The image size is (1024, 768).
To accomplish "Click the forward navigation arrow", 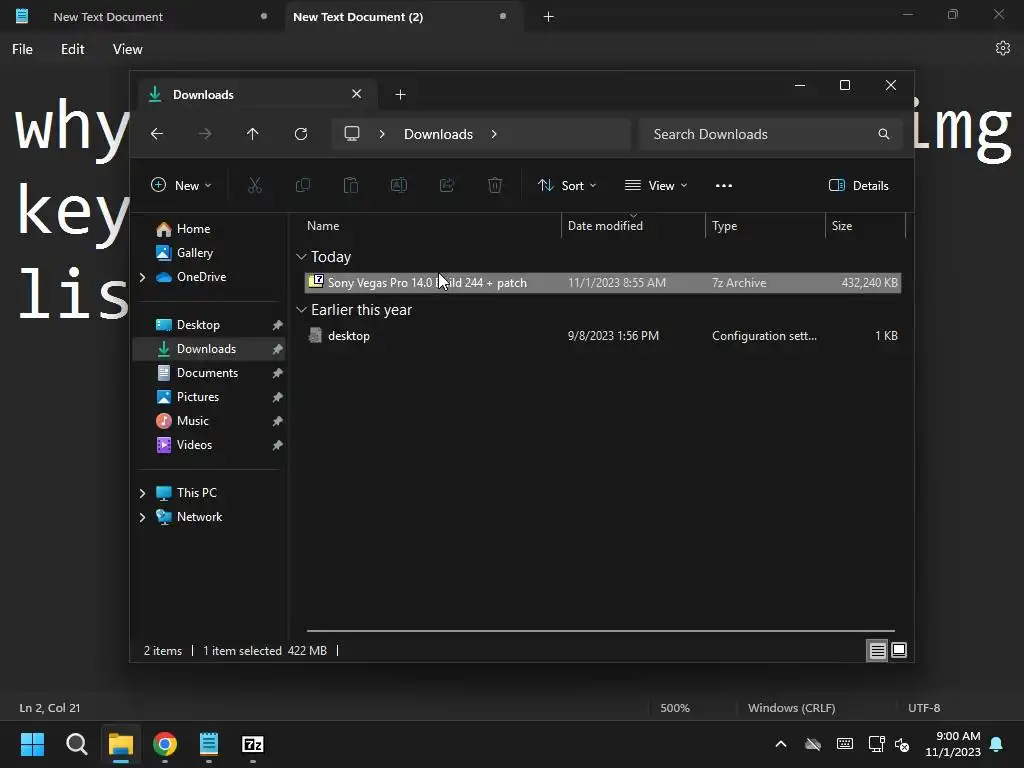I will point(205,134).
